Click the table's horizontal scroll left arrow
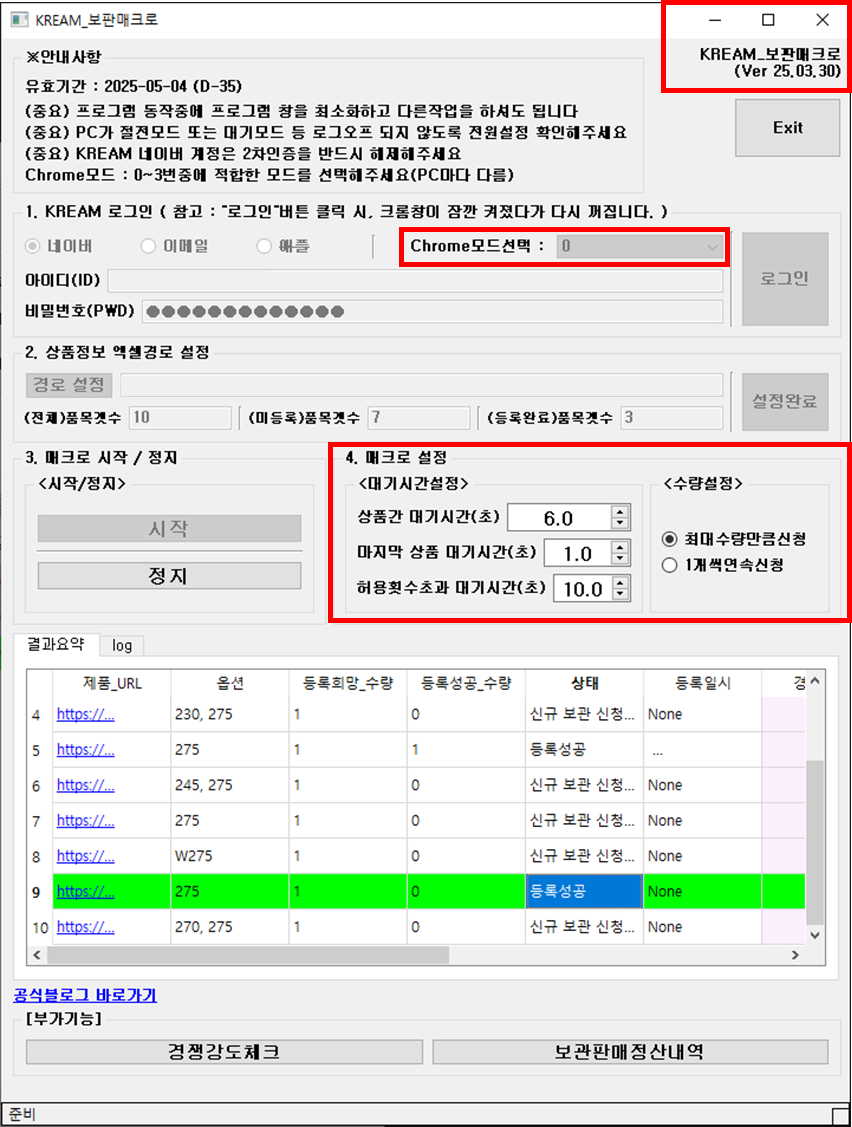Image resolution: width=852 pixels, height=1127 pixels. coord(37,955)
